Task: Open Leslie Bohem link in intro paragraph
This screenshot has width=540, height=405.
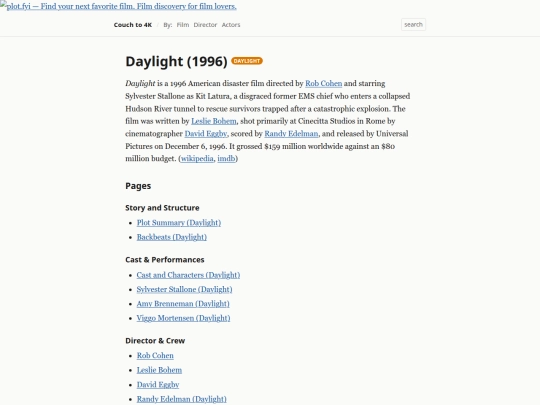Action: (x=214, y=121)
